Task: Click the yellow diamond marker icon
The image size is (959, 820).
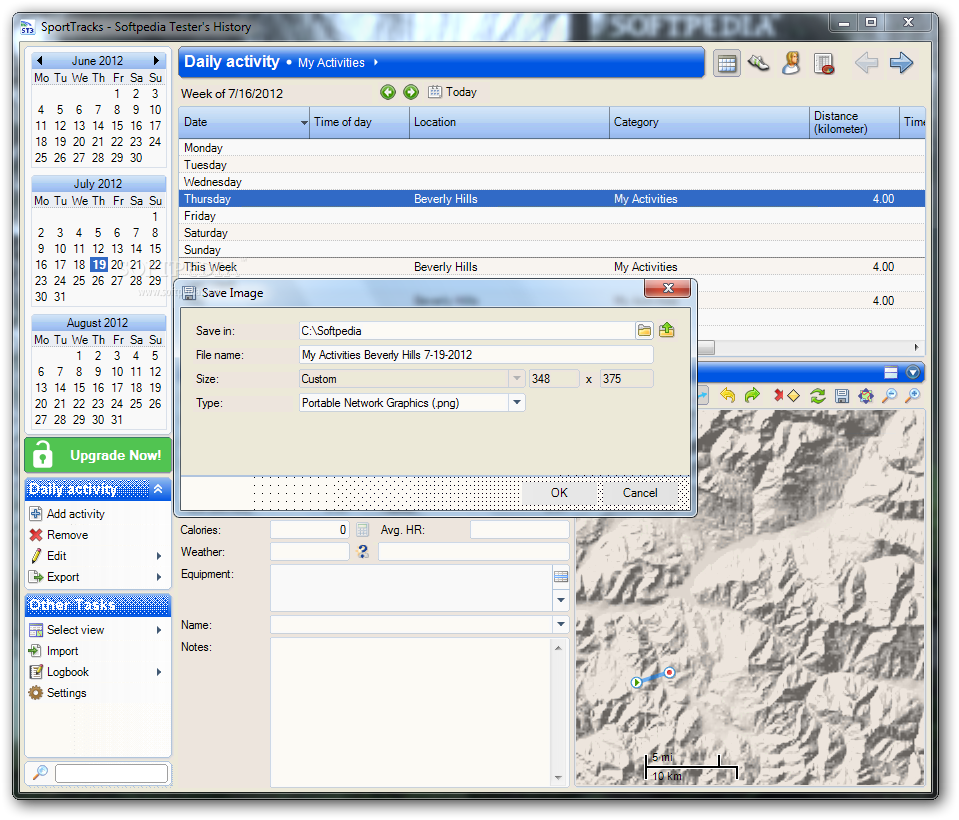Action: coord(793,396)
